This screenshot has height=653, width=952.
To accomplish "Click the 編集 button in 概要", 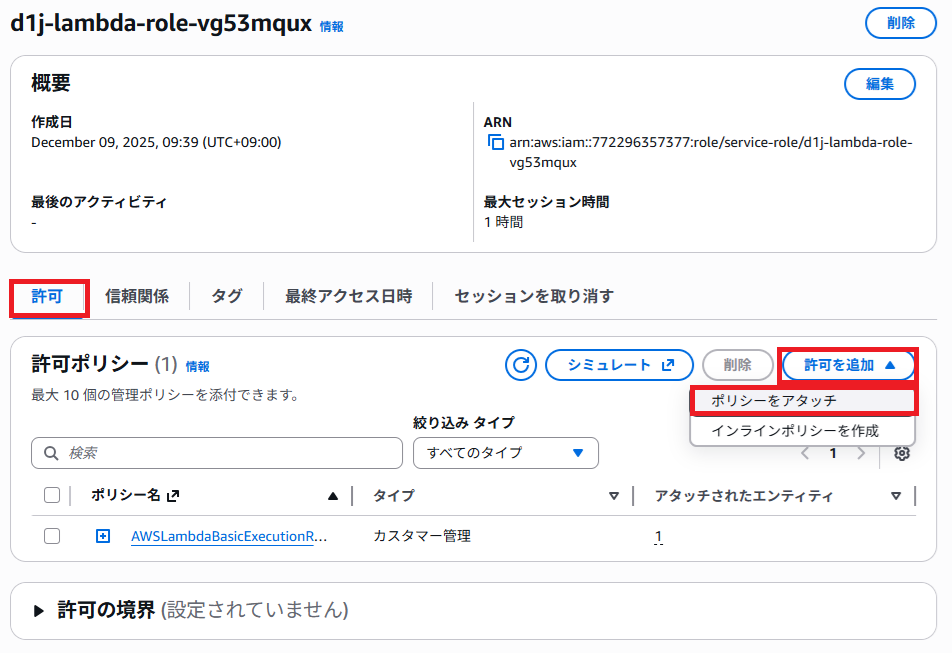I will (x=879, y=84).
